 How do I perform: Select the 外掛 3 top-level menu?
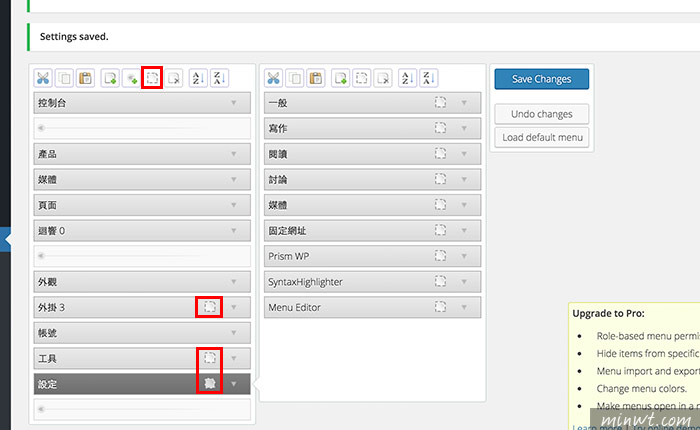[x=142, y=307]
